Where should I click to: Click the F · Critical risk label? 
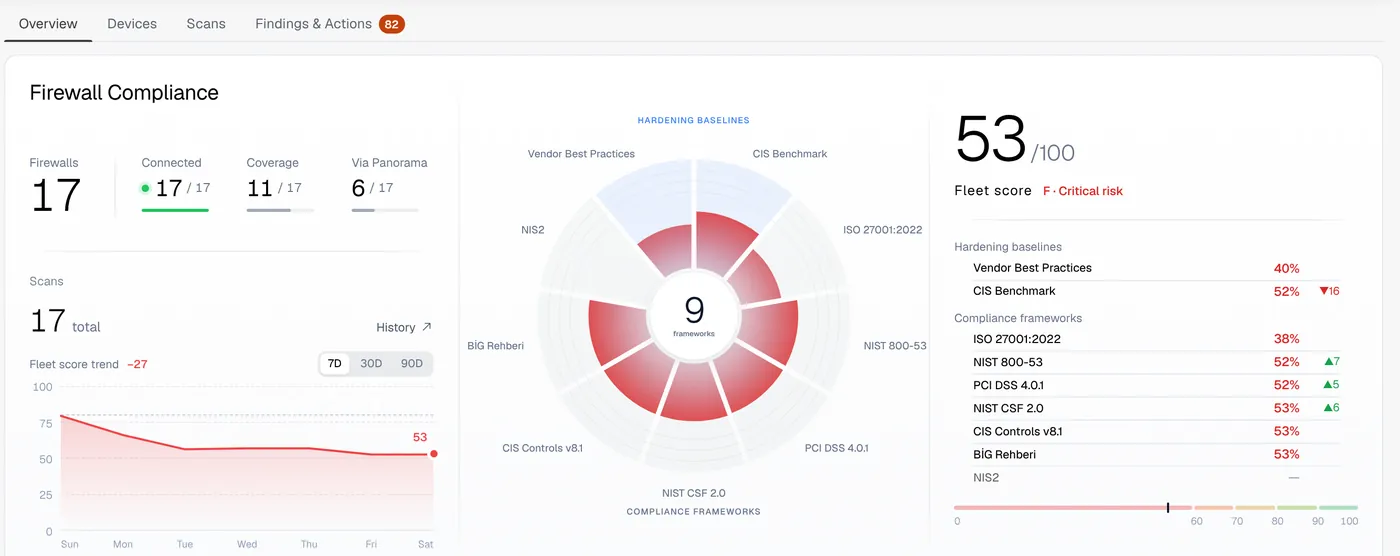point(1083,191)
